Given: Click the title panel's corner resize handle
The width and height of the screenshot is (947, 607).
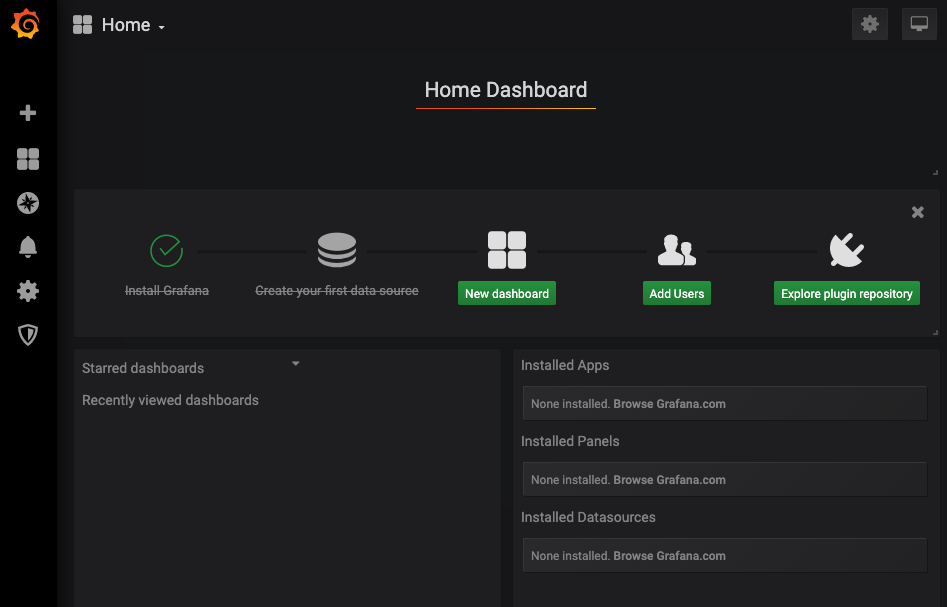Looking at the screenshot, I should 935,173.
